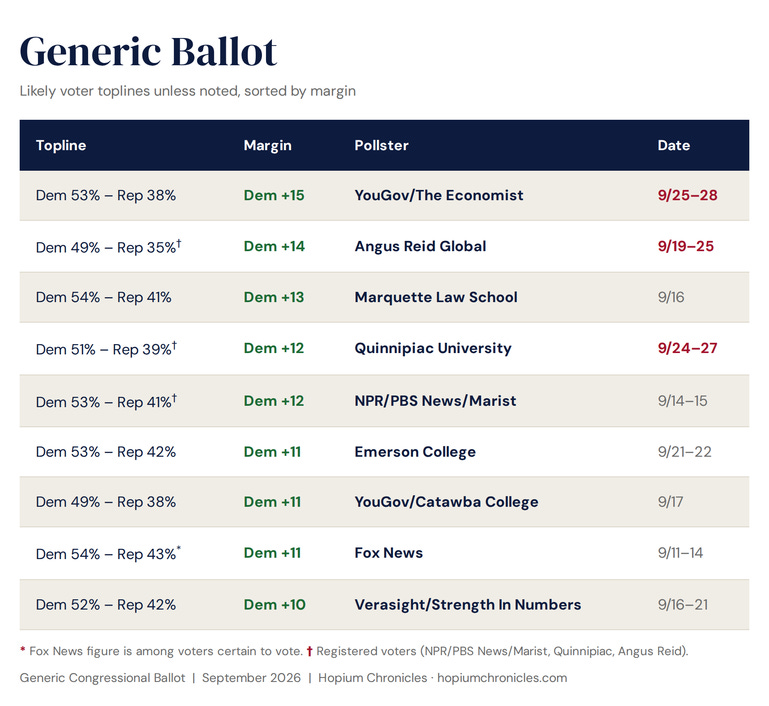Image resolution: width=769 pixels, height=706 pixels.
Task: Select the NPR/PBS News/Marist pollster
Action: (435, 401)
